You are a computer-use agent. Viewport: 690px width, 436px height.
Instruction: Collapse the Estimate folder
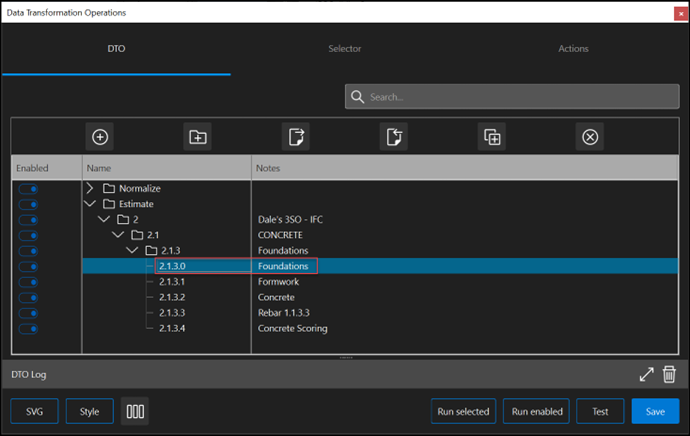coord(90,204)
